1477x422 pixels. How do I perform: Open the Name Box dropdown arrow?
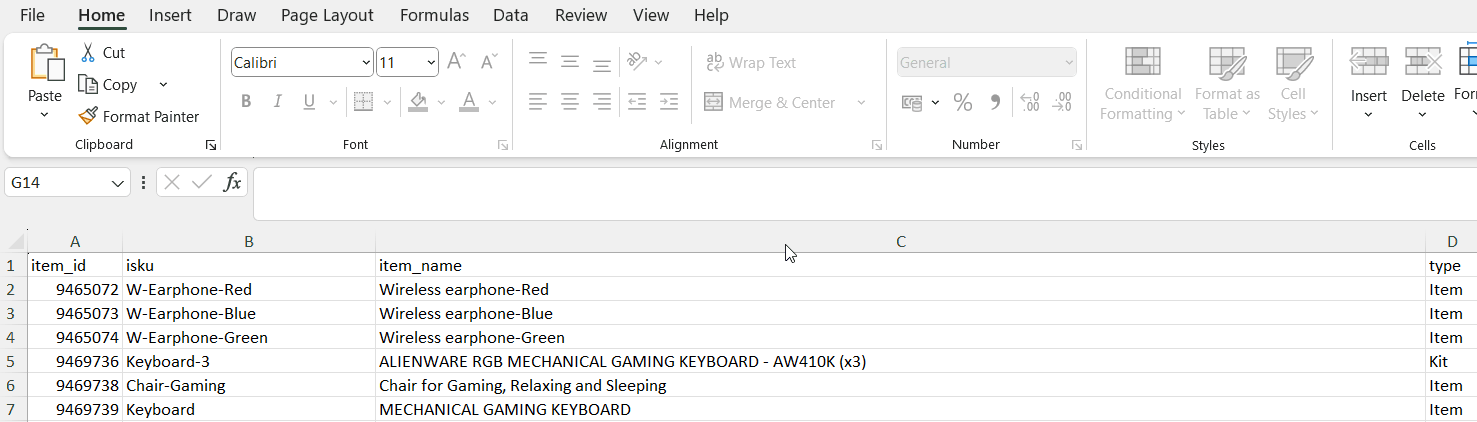point(119,183)
